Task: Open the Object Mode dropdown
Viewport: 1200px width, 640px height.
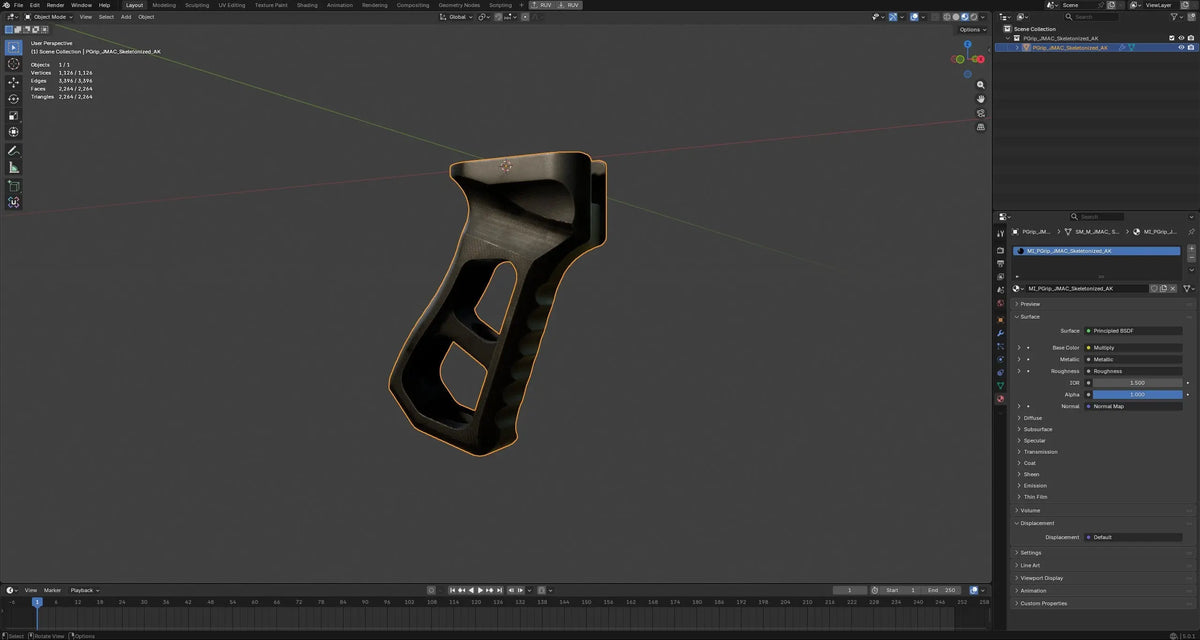Action: coord(49,17)
